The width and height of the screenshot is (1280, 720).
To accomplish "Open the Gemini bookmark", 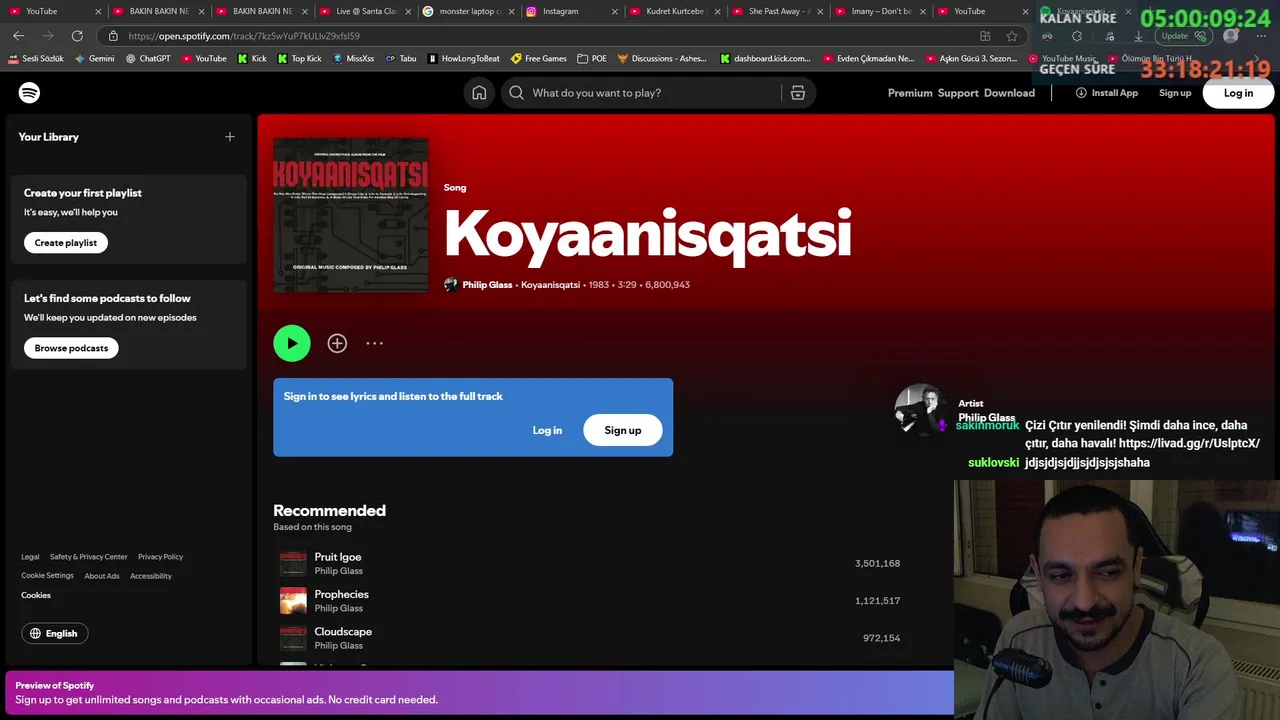I will pos(94,59).
